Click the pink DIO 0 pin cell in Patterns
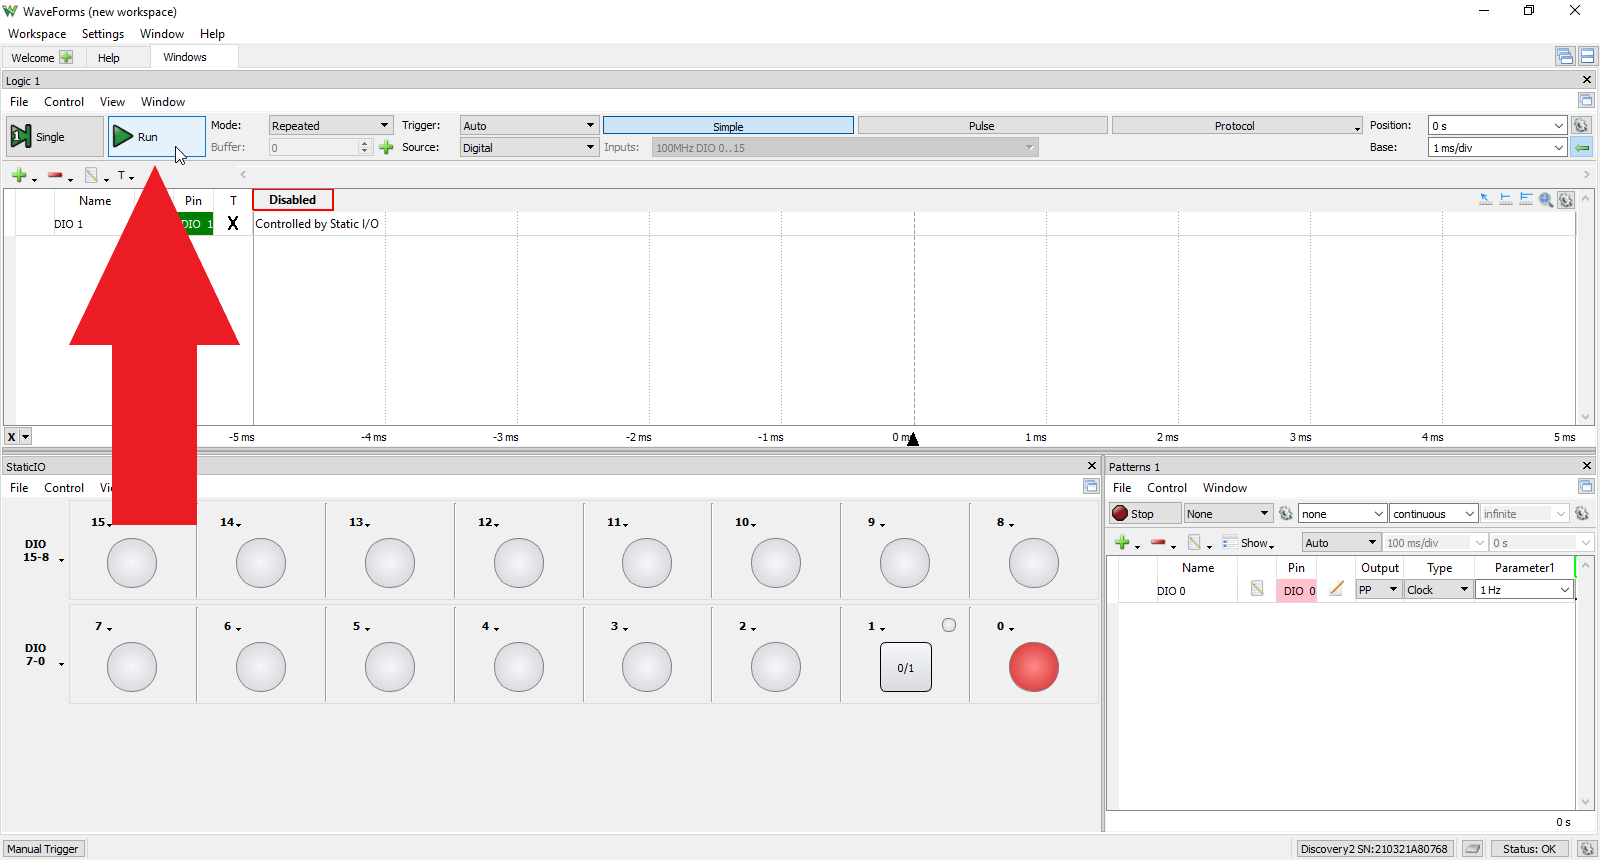Screen dimensions: 1600x860 pos(1297,591)
